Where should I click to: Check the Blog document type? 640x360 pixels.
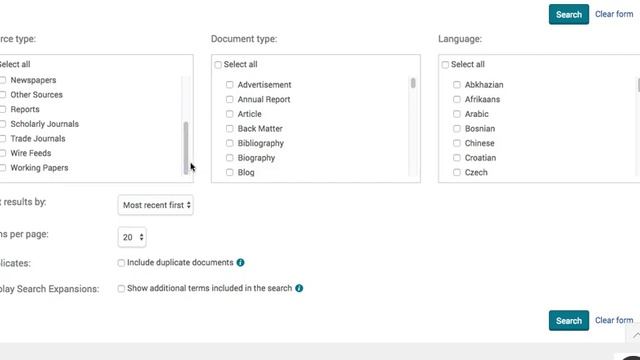(229, 172)
